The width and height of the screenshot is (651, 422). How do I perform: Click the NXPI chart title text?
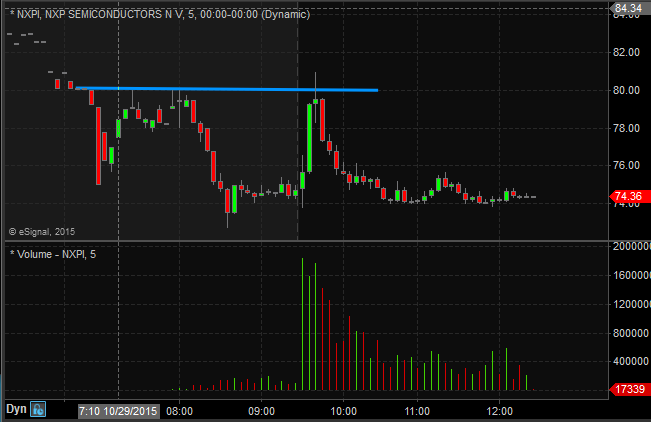click(x=160, y=15)
